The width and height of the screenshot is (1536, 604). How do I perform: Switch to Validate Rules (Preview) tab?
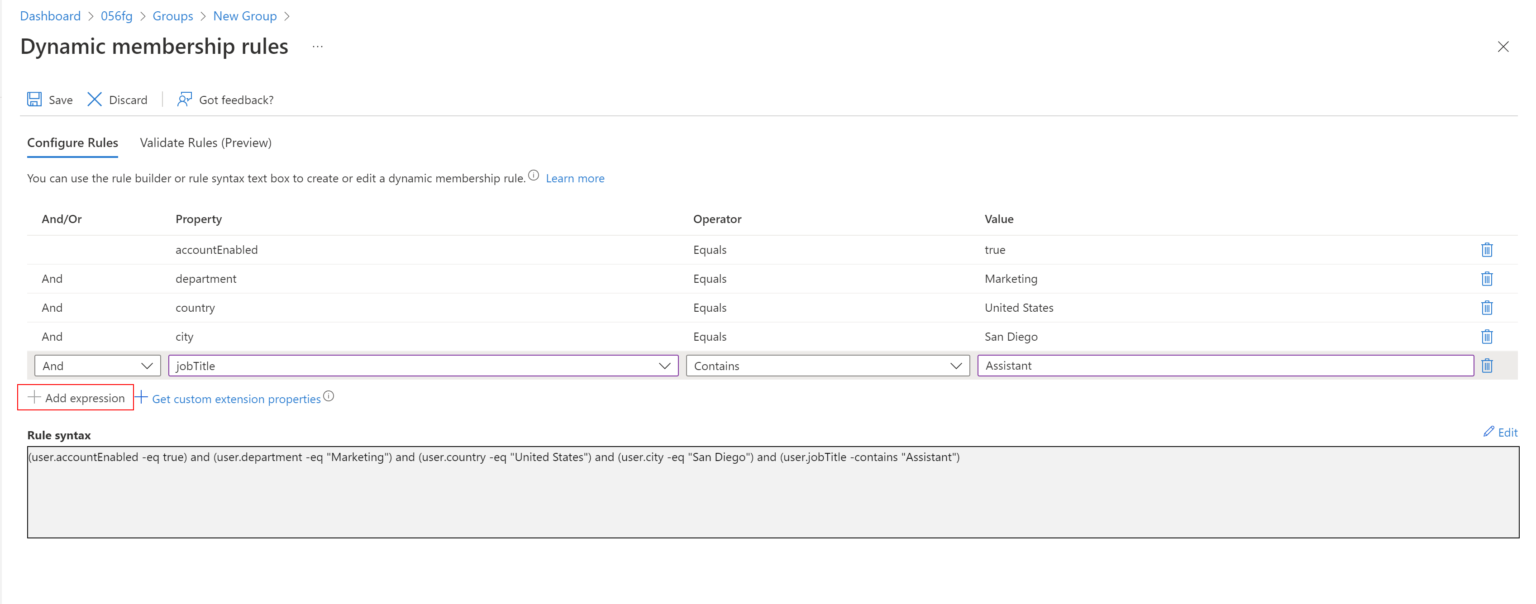[205, 142]
